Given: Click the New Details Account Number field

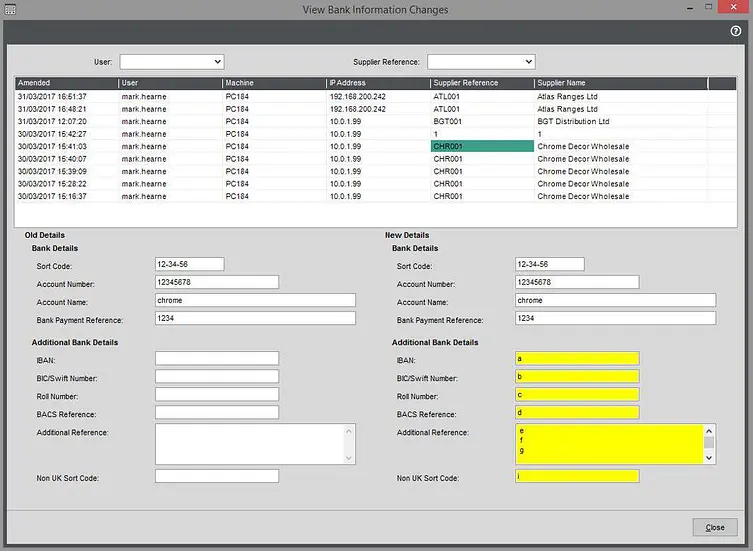Looking at the screenshot, I should (577, 282).
